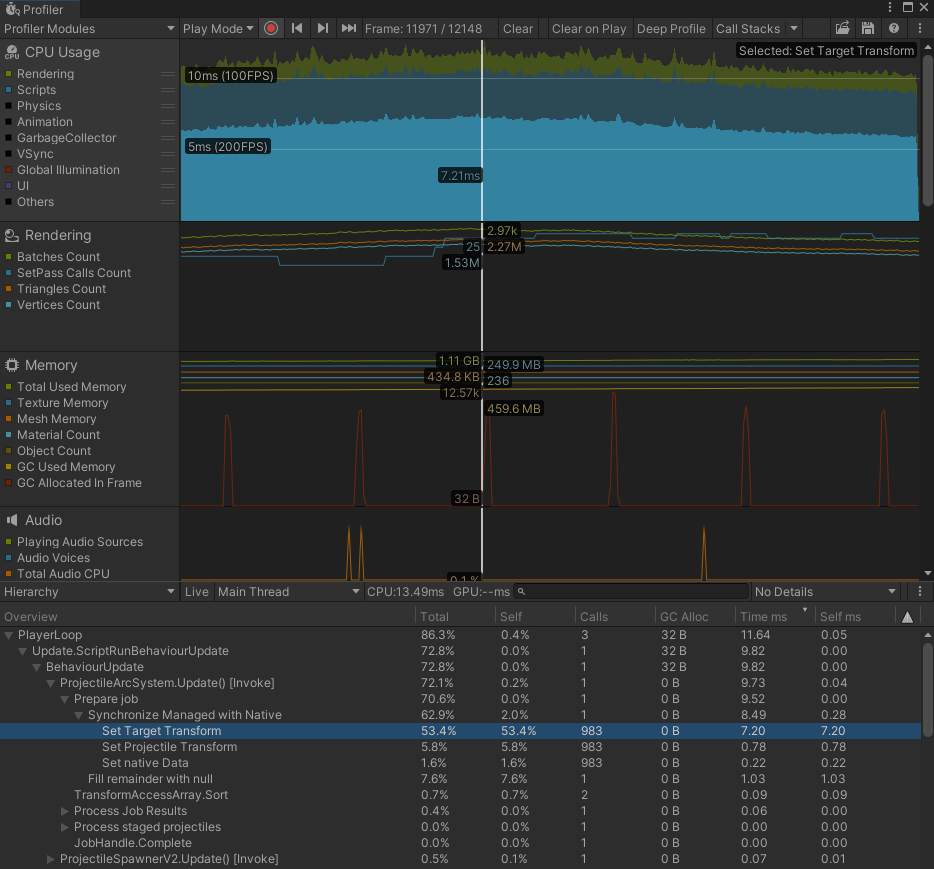Collapse the PlayerLoop tree item
The width and height of the screenshot is (934, 869).
coord(9,635)
